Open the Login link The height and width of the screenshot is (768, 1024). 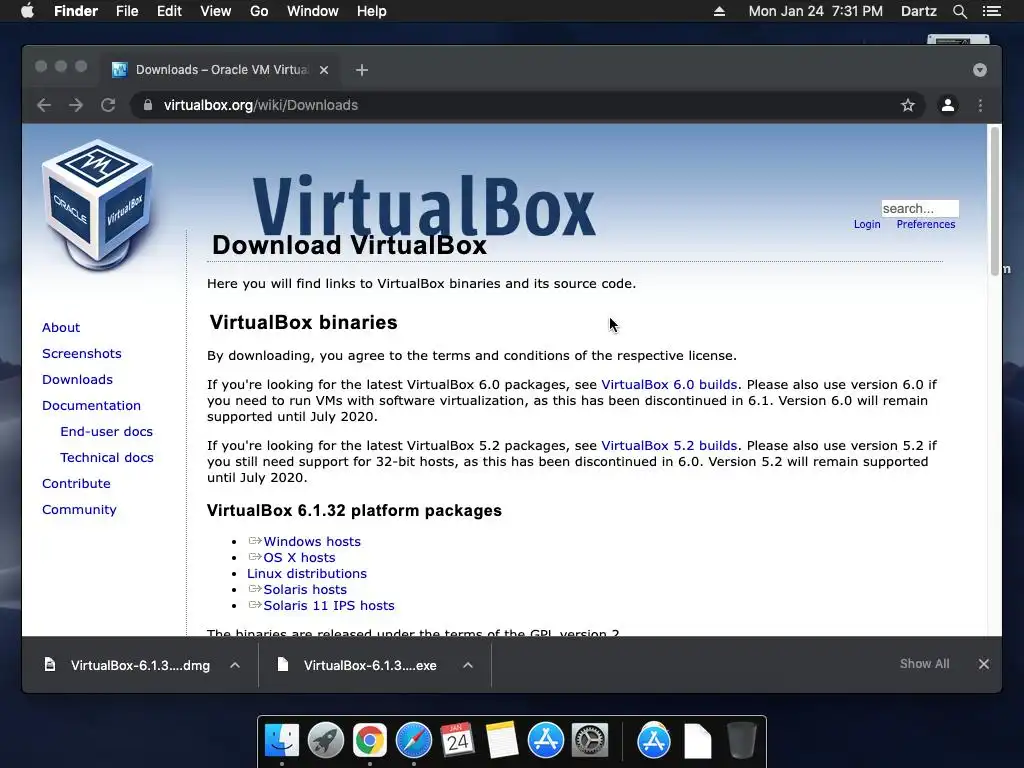867,225
